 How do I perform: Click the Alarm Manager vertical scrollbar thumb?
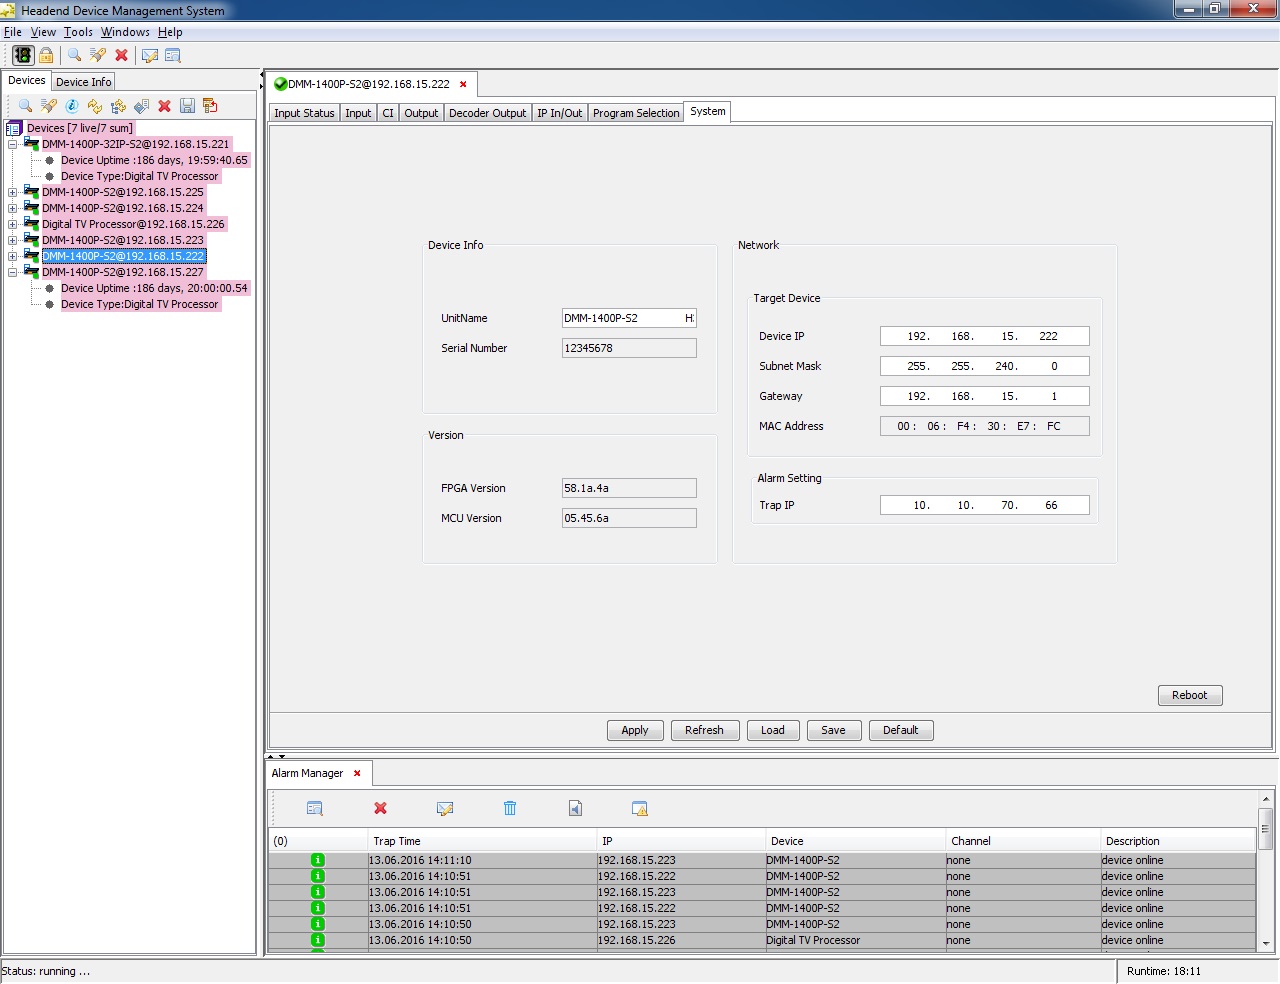1266,828
